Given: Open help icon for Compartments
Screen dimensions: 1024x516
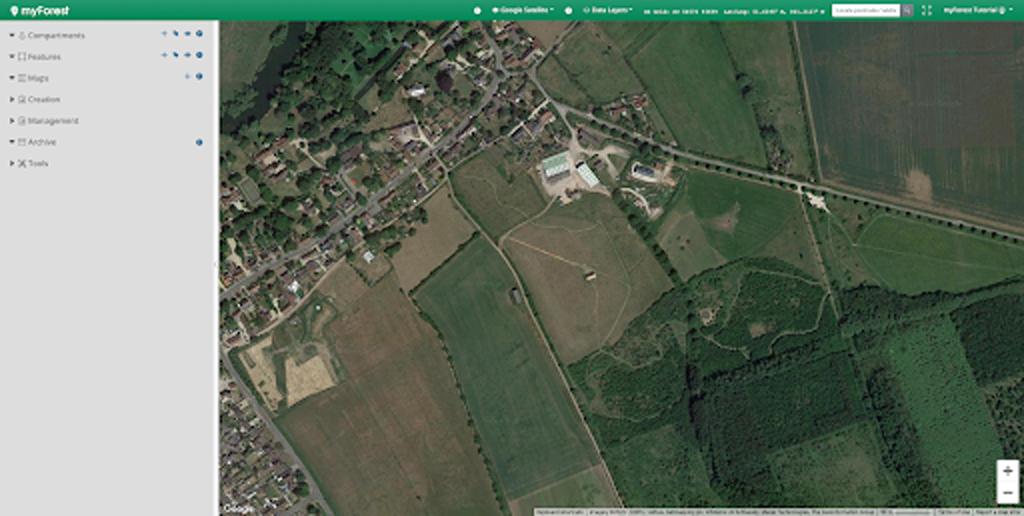Looking at the screenshot, I should [199, 34].
